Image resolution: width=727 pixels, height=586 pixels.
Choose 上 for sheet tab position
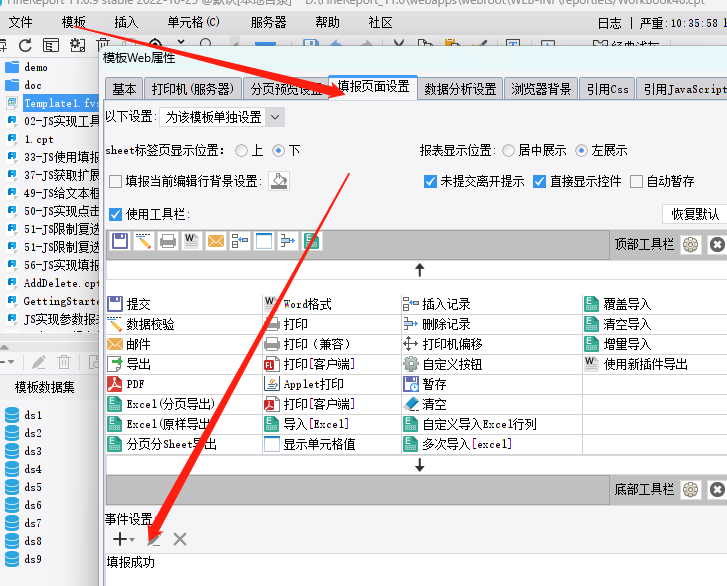[x=241, y=151]
